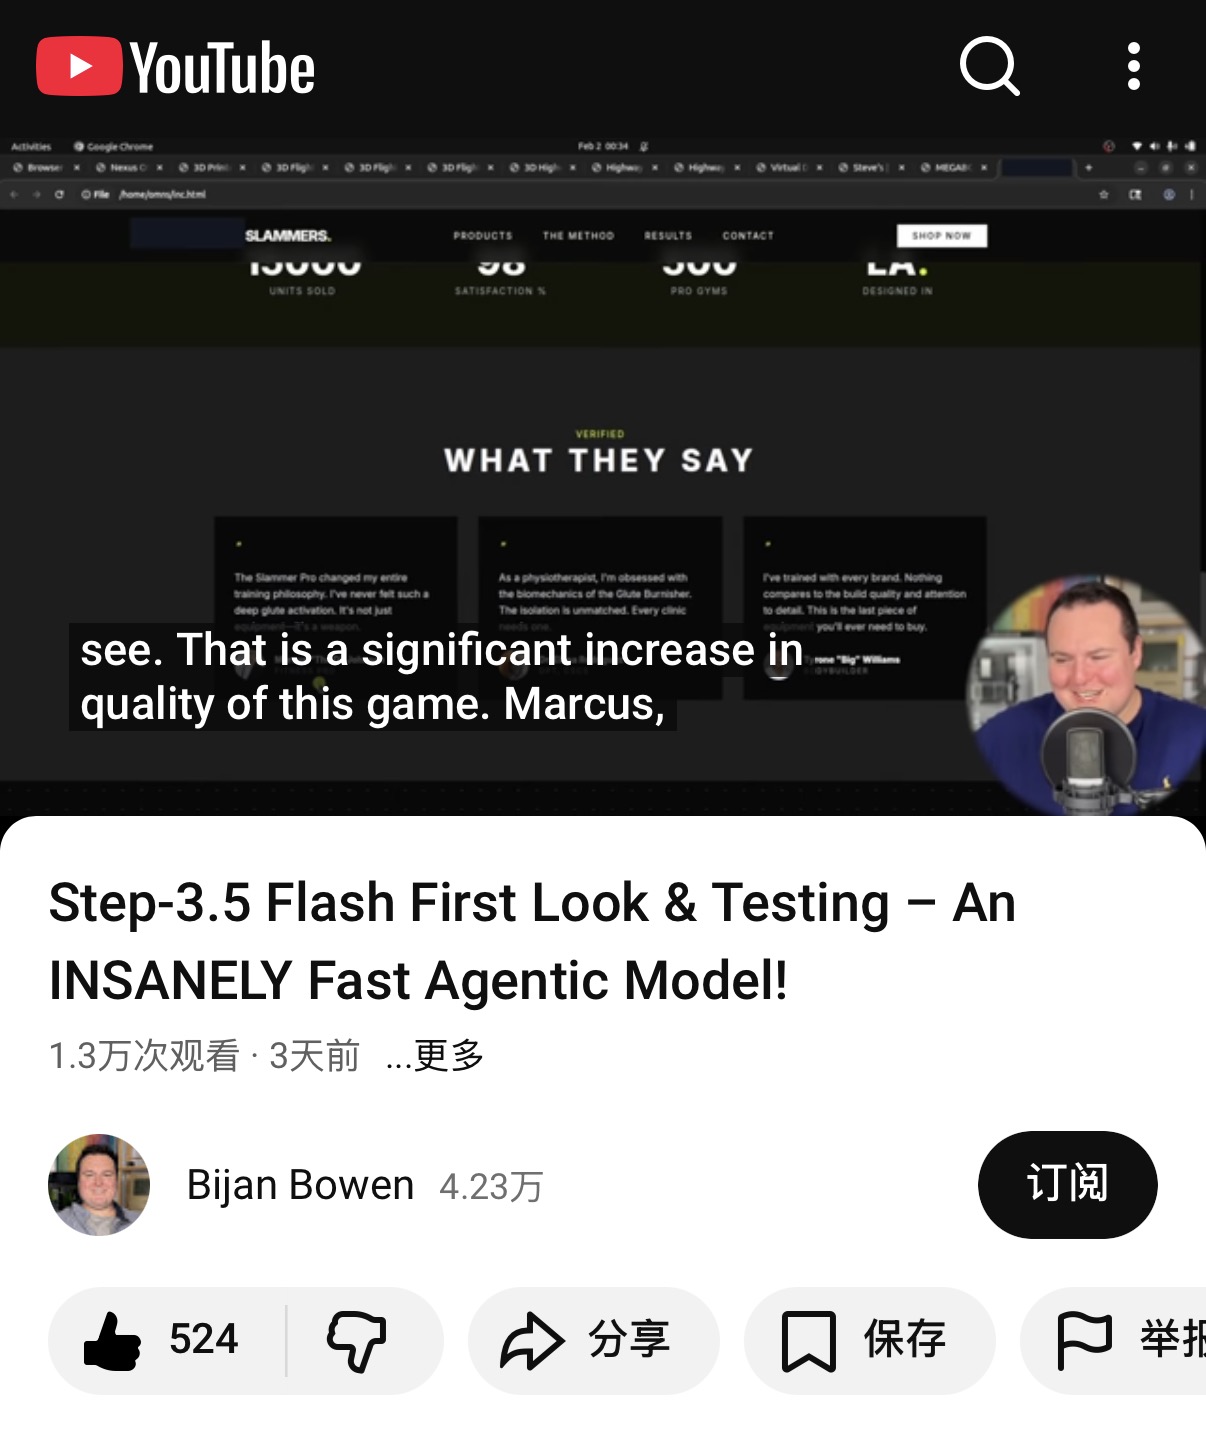Expand the description via ...更多
The height and width of the screenshot is (1439, 1206).
point(434,1055)
